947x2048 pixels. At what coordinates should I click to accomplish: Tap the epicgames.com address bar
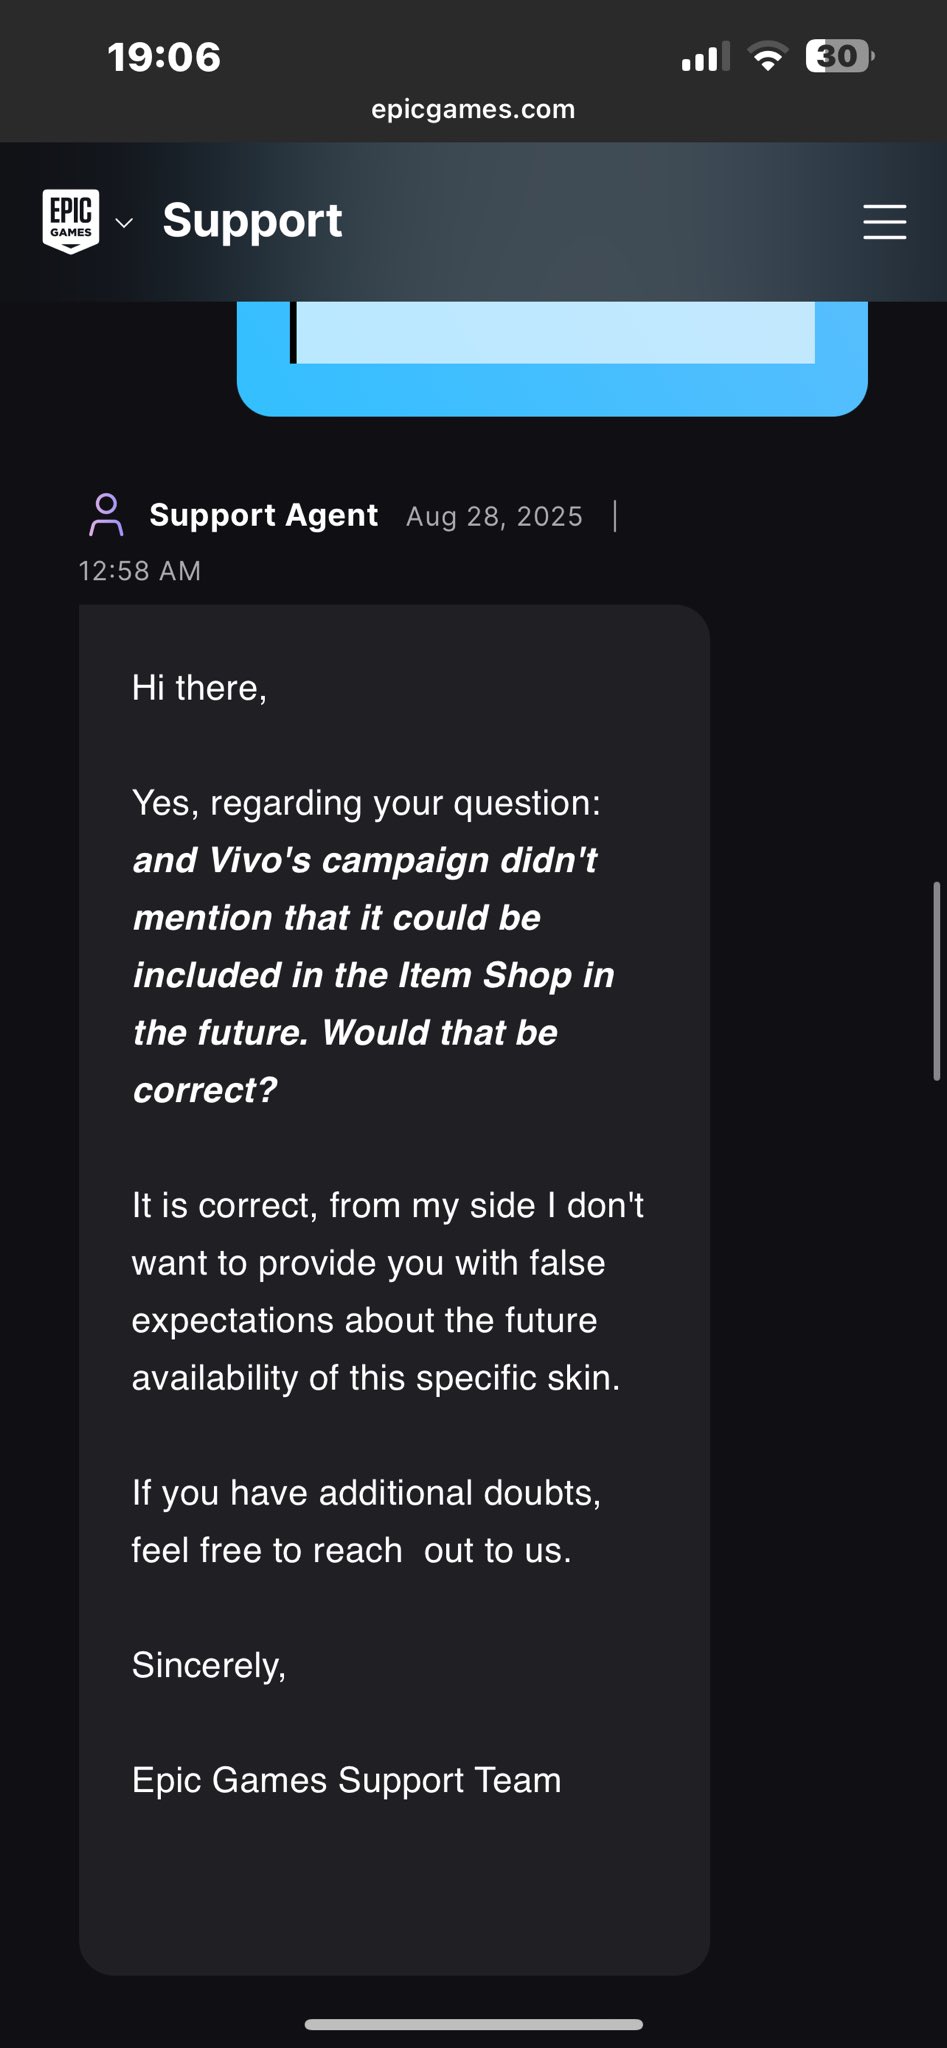473,109
